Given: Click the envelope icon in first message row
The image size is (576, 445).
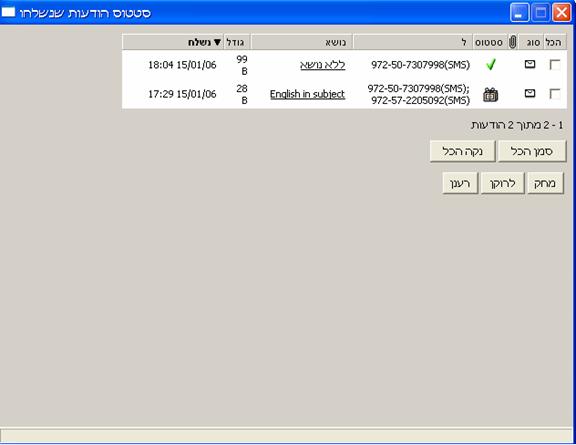Looking at the screenshot, I should pyautogui.click(x=530, y=64).
